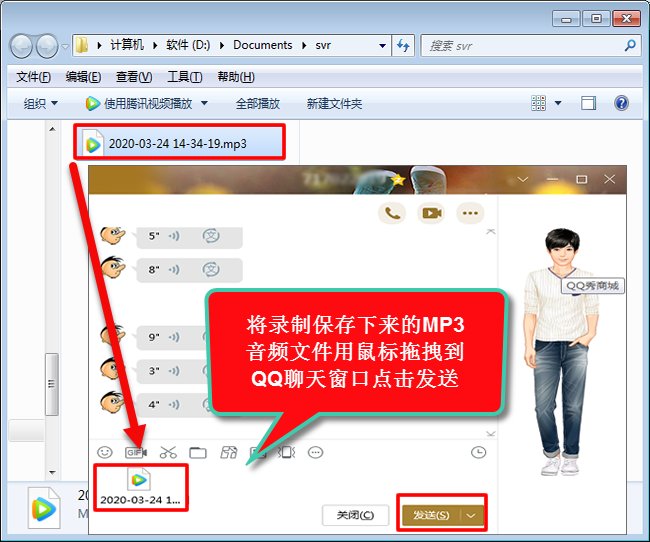Start a voice call in QQ chat
The image size is (650, 542).
(x=392, y=213)
